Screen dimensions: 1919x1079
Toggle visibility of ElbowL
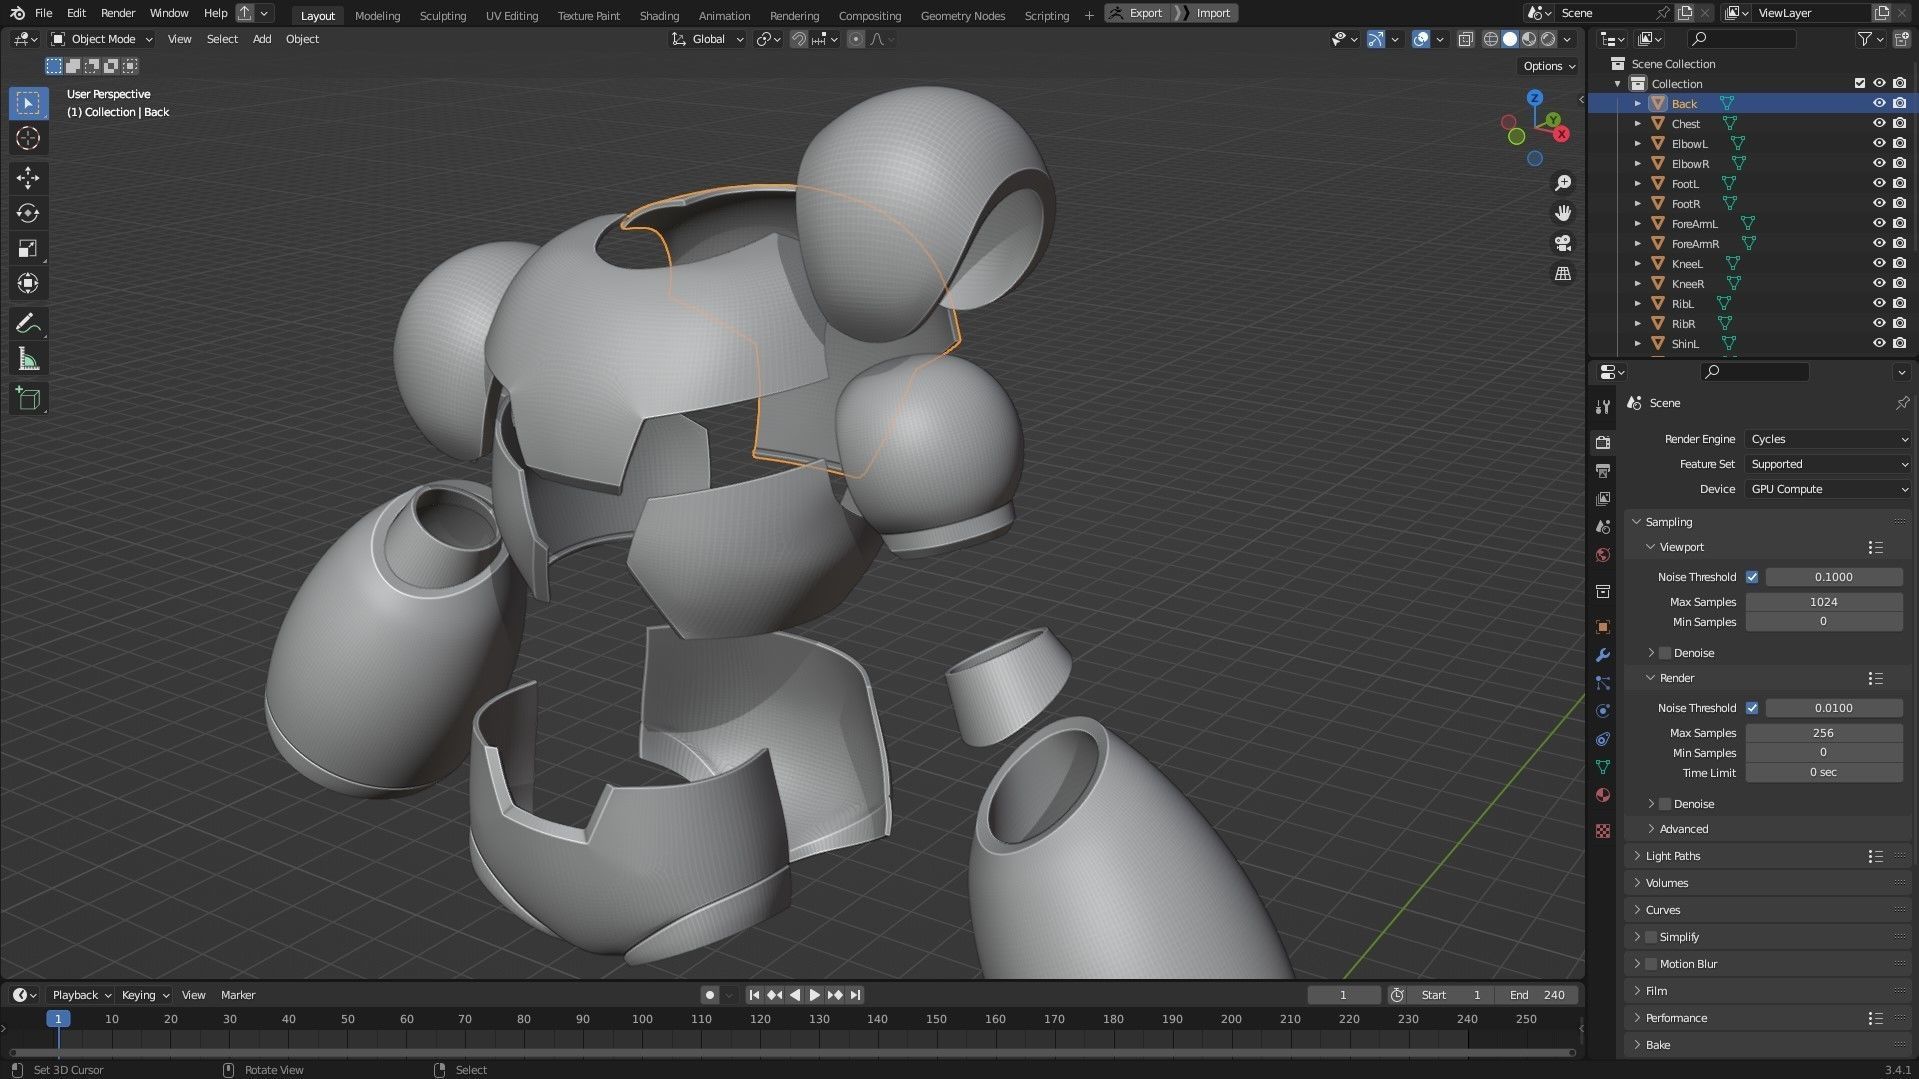1879,143
